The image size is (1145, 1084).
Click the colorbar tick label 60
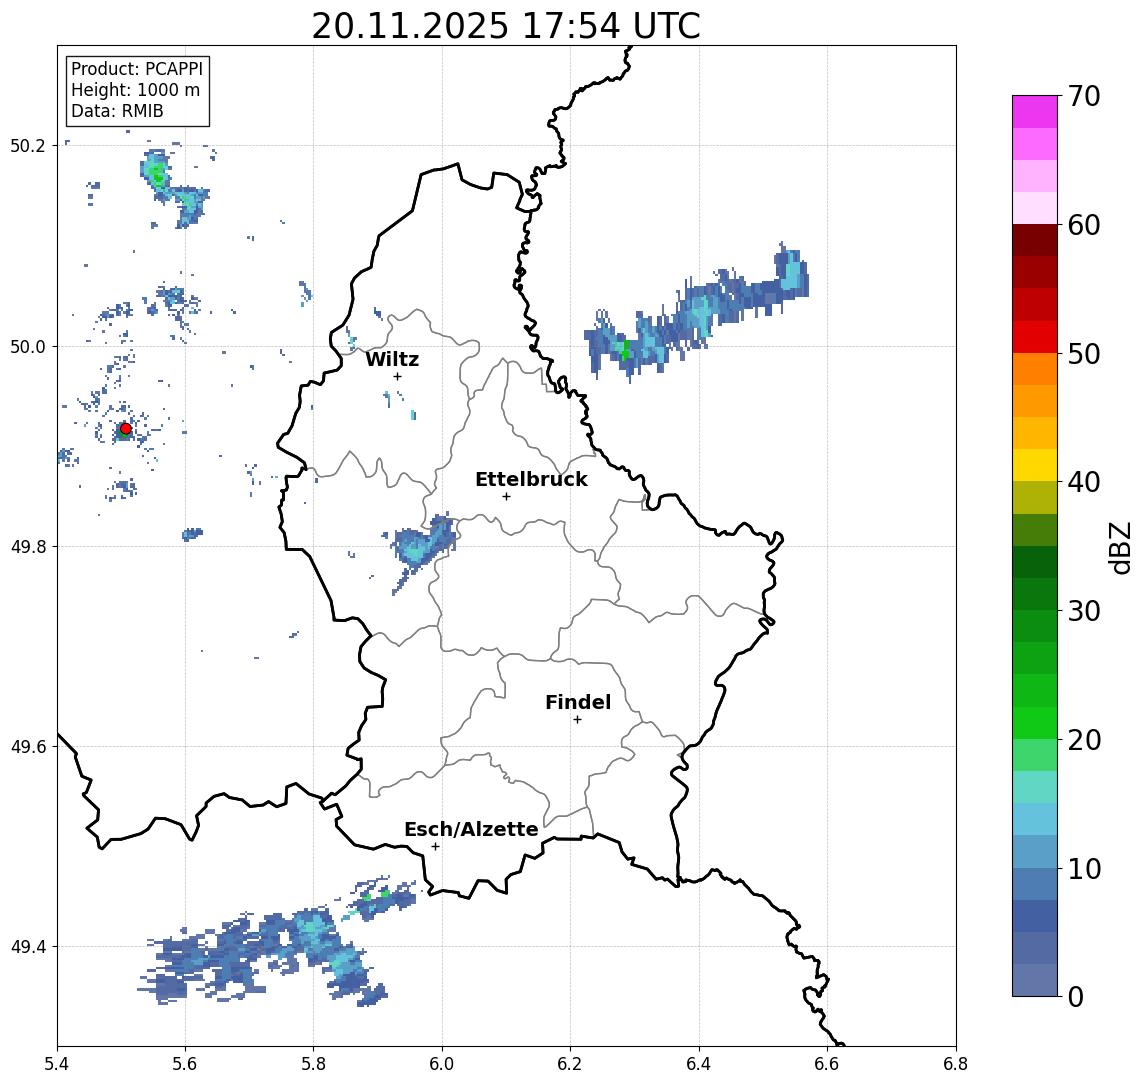coord(1084,225)
